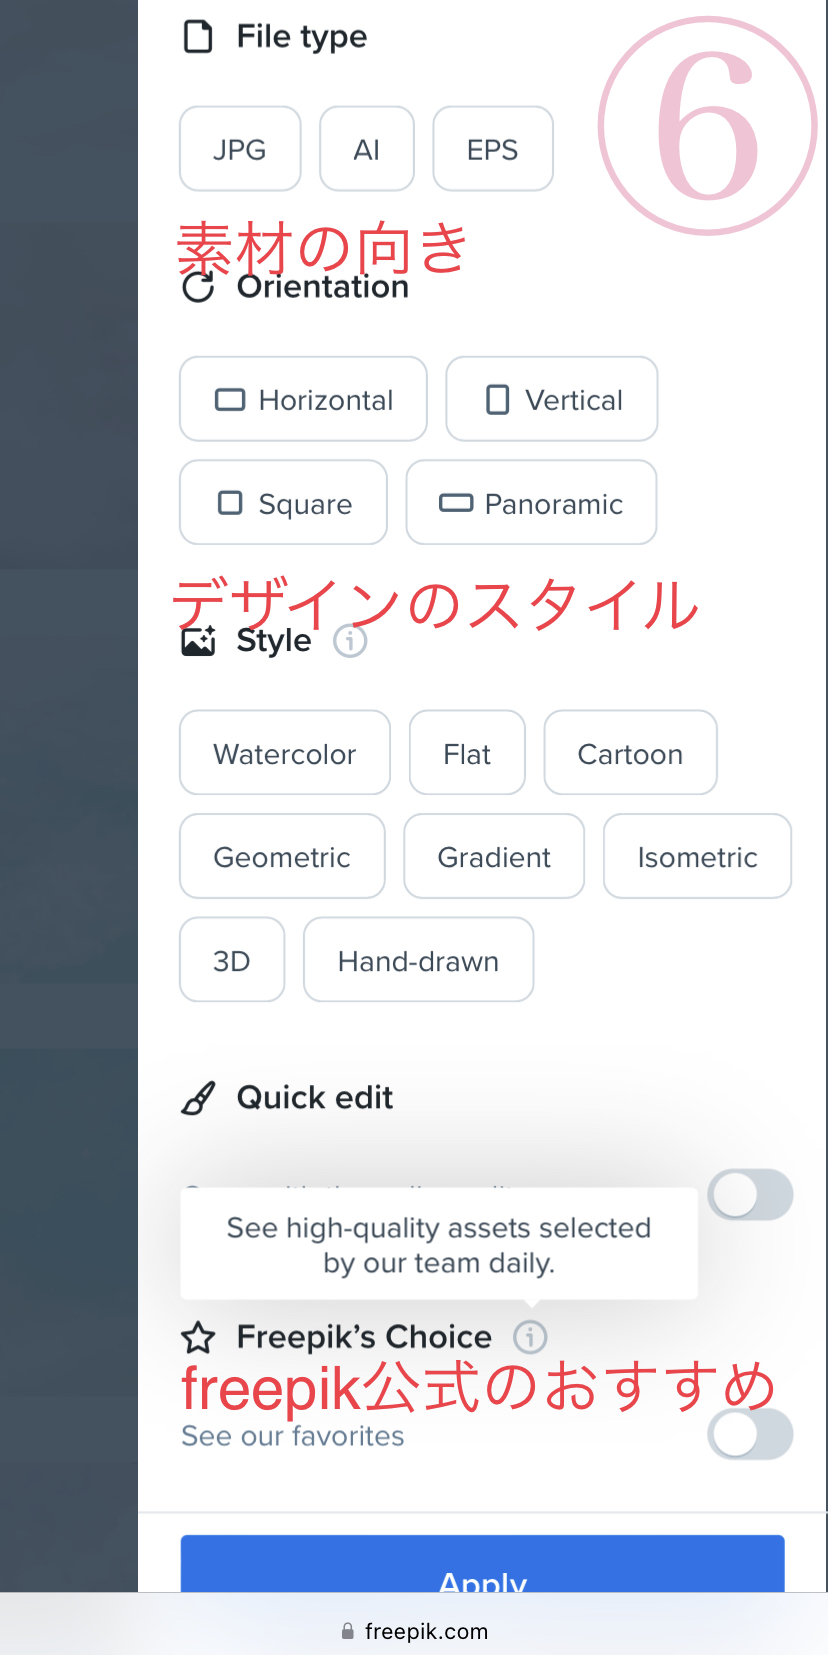Click the Style info icon
The image size is (828, 1655).
click(x=350, y=641)
